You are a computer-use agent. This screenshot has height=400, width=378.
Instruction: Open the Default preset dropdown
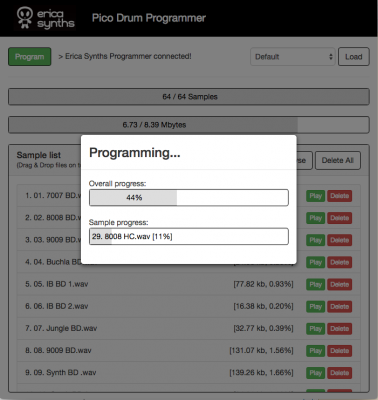pos(293,57)
